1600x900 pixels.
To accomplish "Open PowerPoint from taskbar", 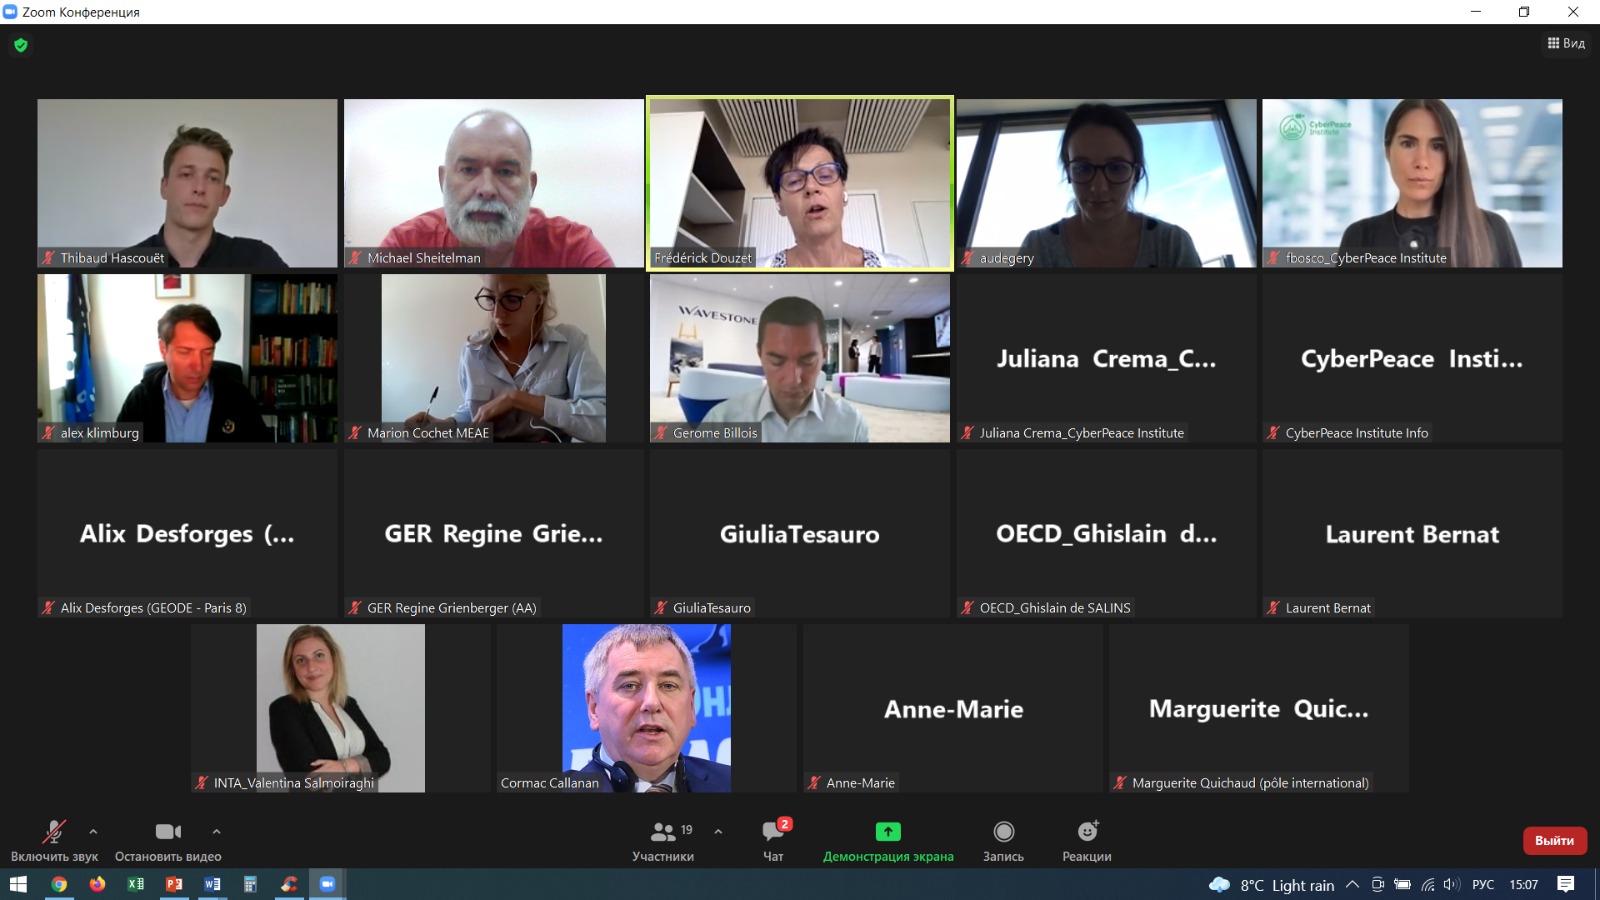I will (x=174, y=884).
